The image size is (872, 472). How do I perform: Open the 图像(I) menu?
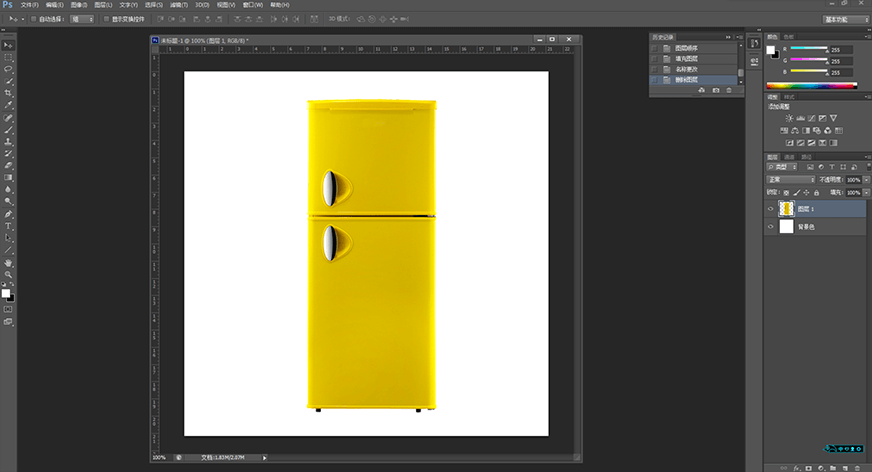(79, 5)
